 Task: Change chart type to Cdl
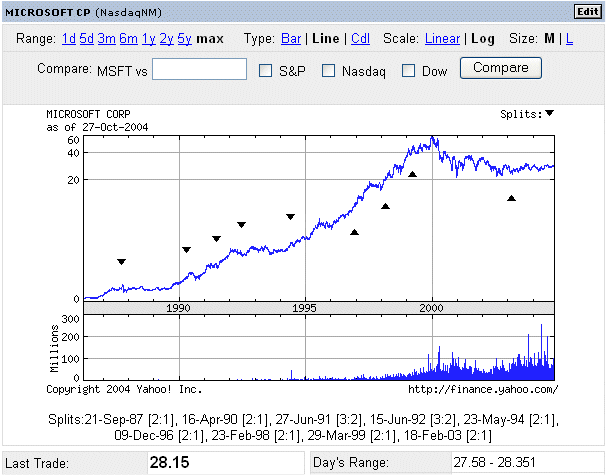click(360, 39)
